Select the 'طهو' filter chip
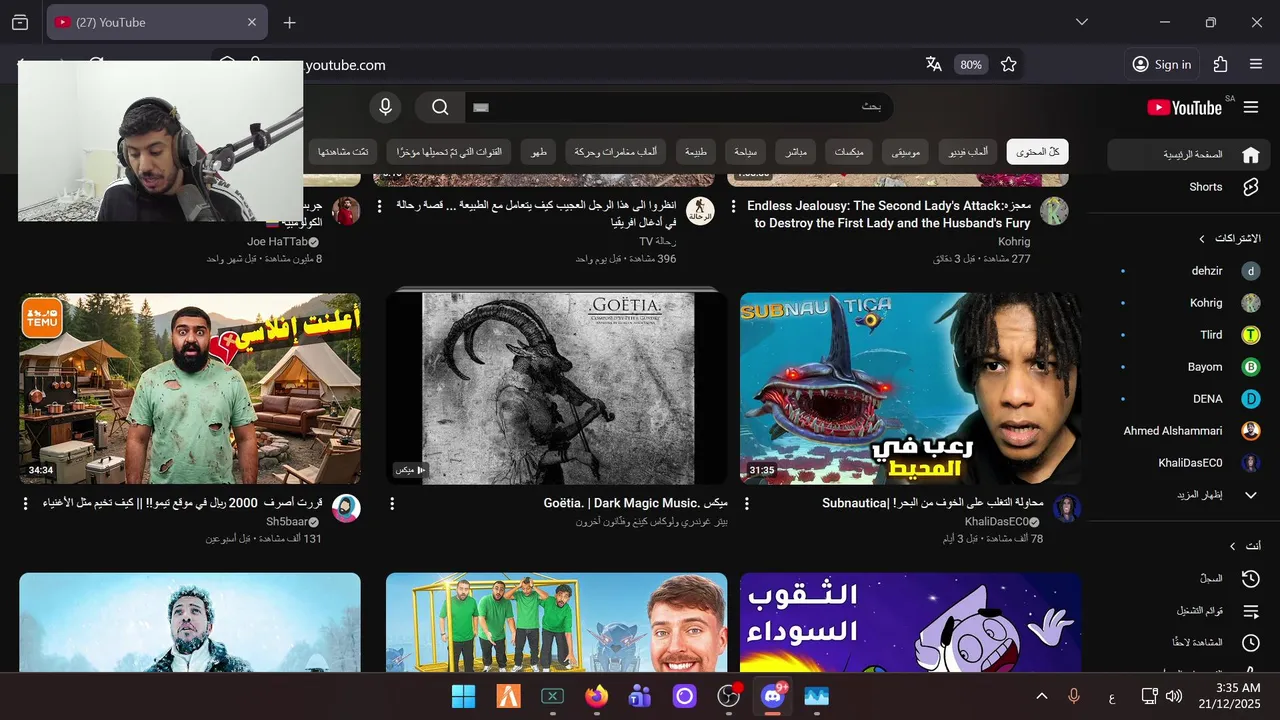Screen dimensions: 1280x720 click(x=539, y=152)
